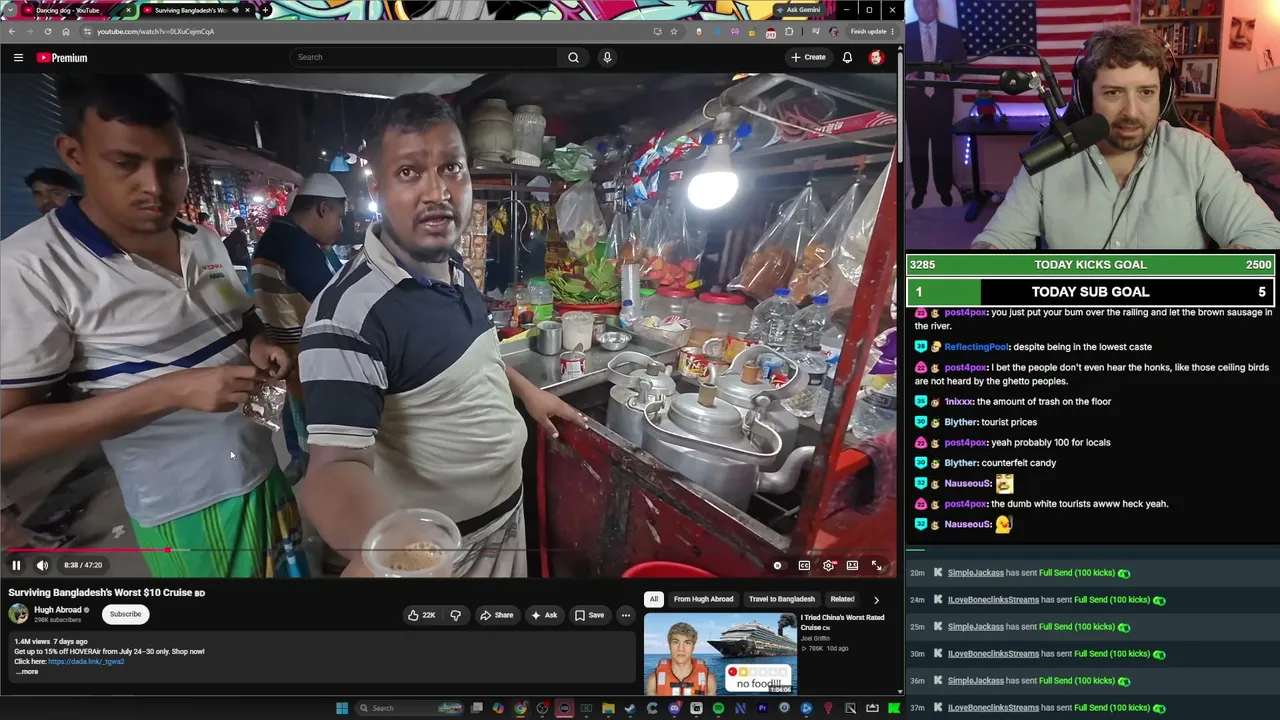Image resolution: width=1280 pixels, height=720 pixels.
Task: Switch to theater mode
Action: point(852,565)
